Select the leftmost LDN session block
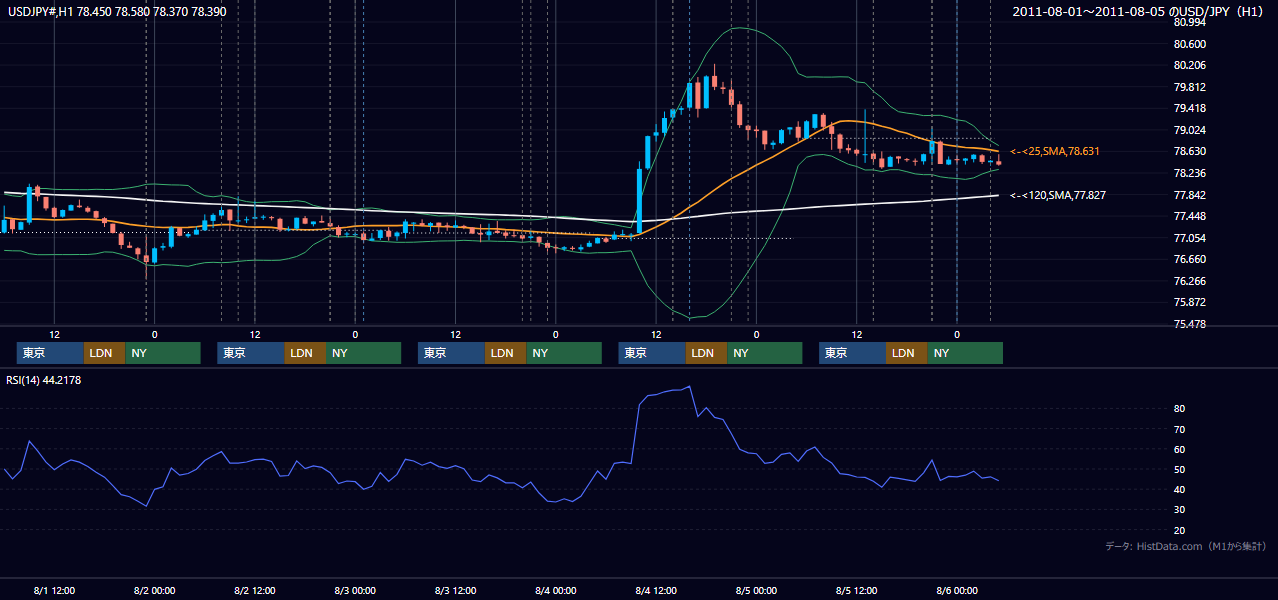 tap(105, 353)
